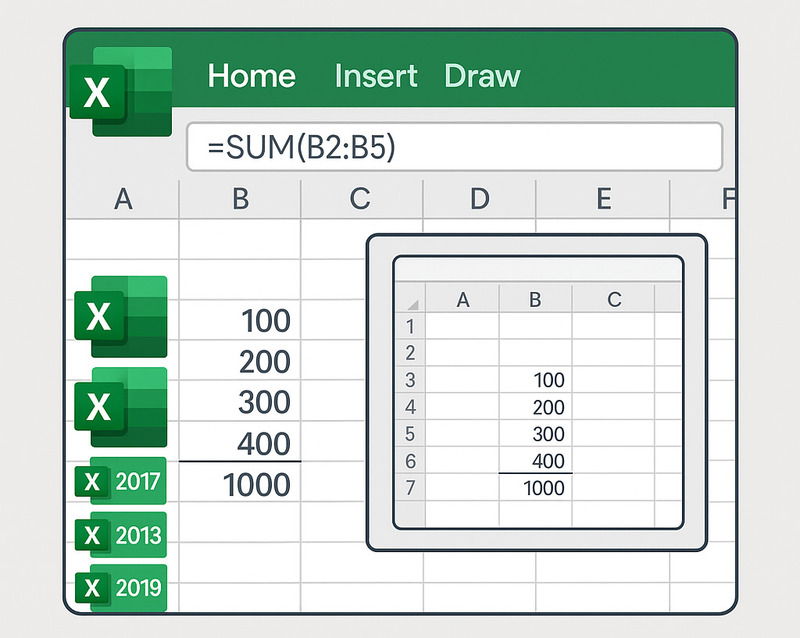Select row 1 header in inset sheet
Viewport: 800px width, 638px height.
410,326
